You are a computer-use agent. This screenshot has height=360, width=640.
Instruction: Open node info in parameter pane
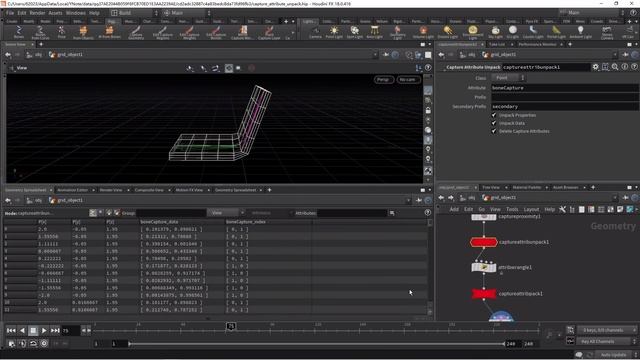(625, 67)
